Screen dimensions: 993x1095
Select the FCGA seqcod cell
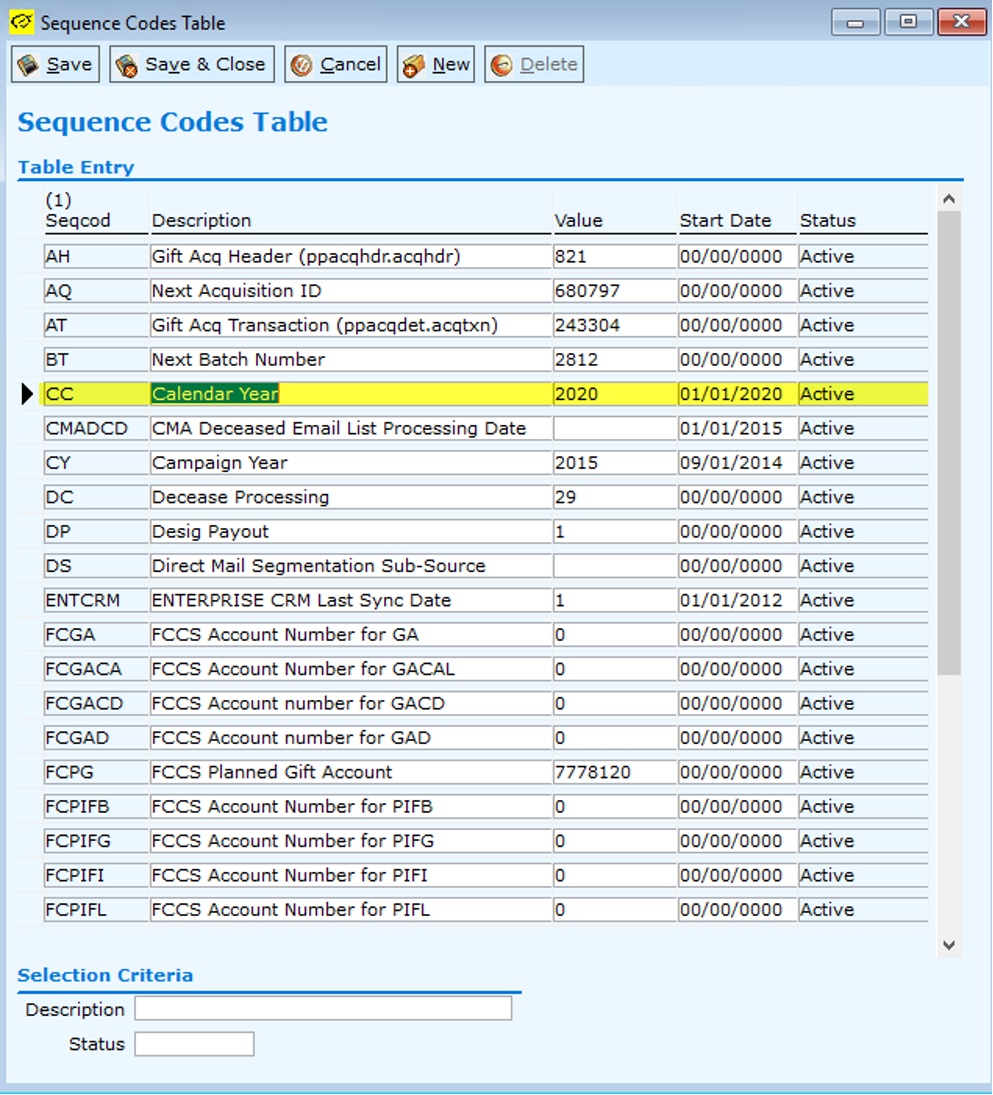tap(96, 634)
